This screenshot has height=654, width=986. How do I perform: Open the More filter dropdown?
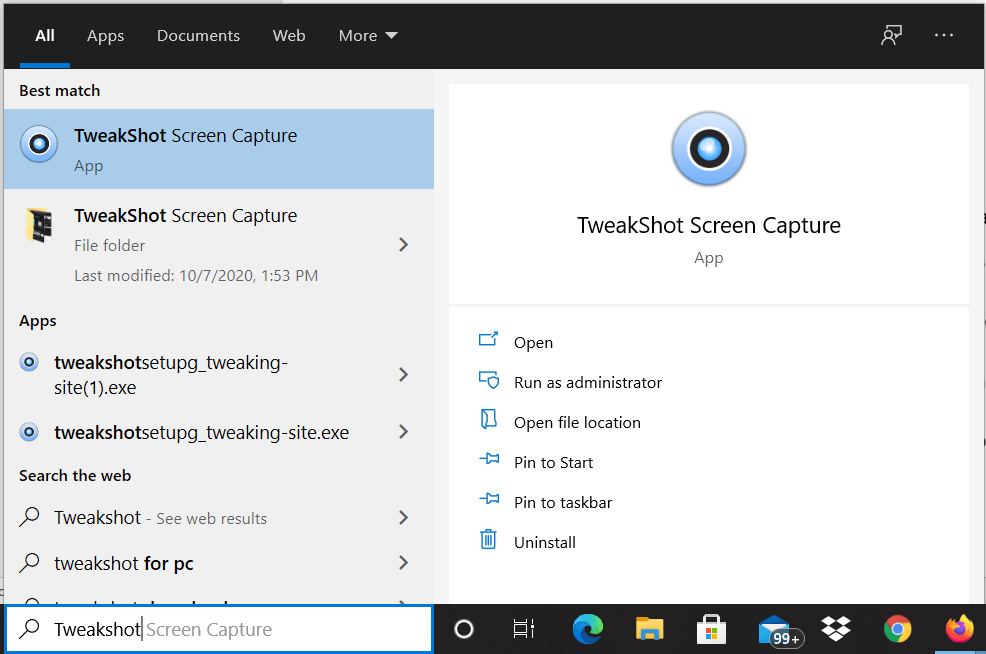pos(367,35)
